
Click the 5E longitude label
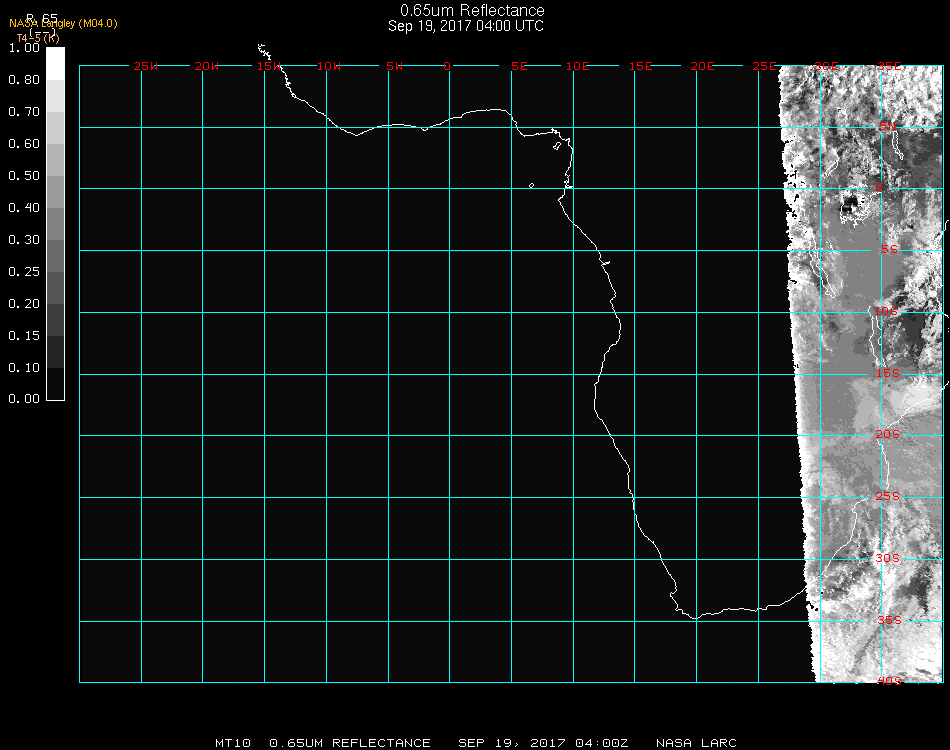[519, 66]
